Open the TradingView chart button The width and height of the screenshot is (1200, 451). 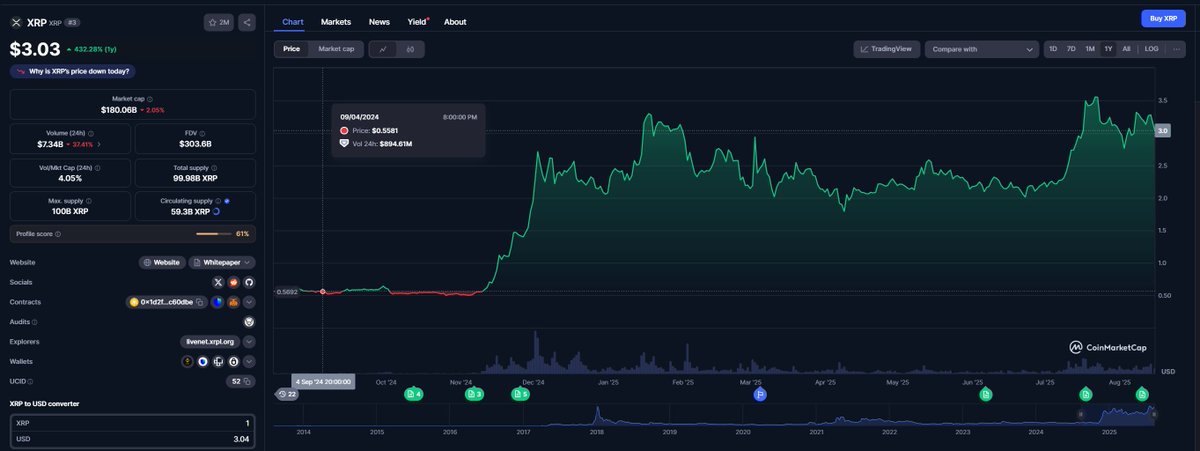click(886, 48)
